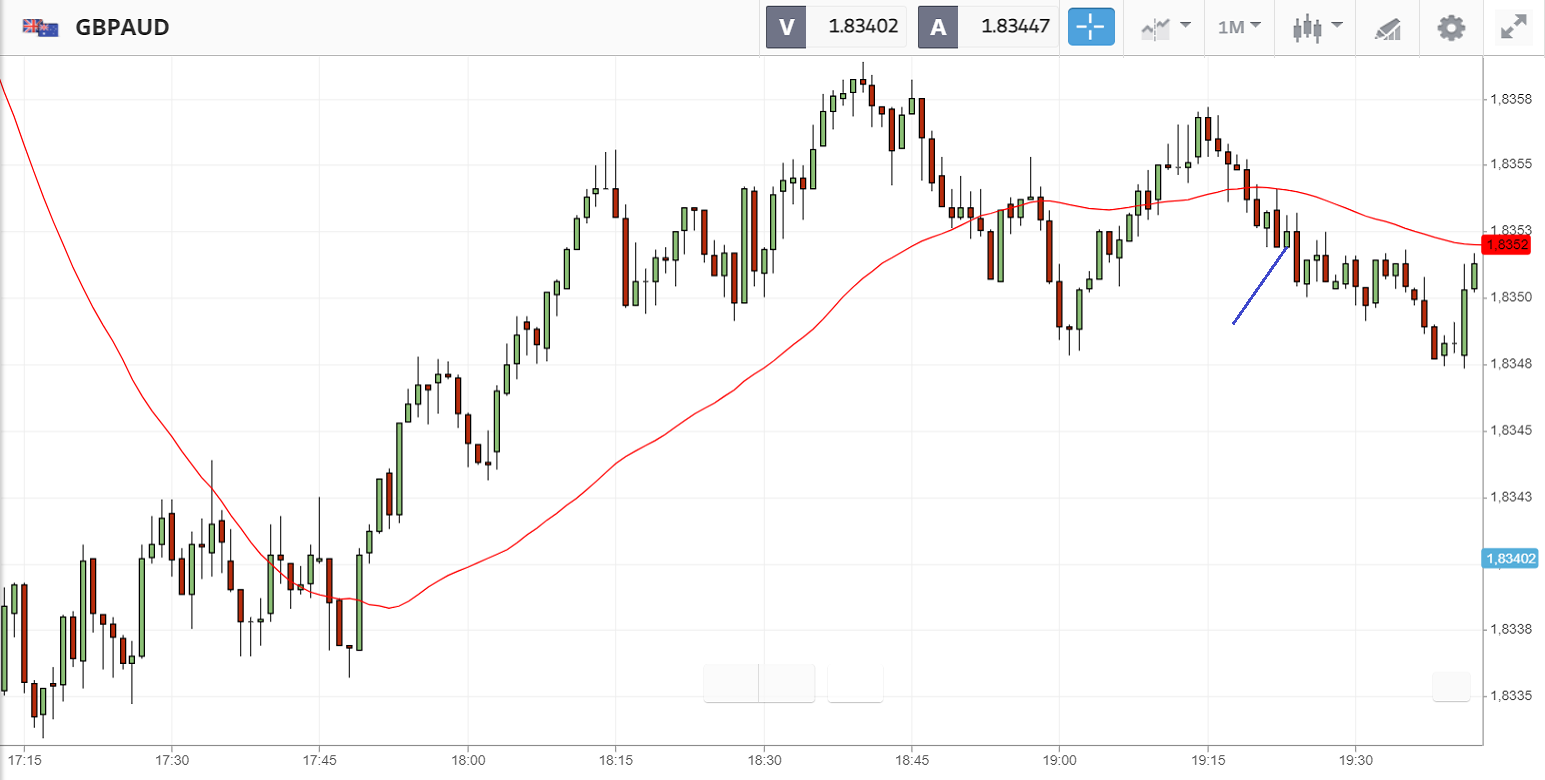Click the red 1,8352 moving average price tag
Viewport: 1545px width, 780px height.
1507,244
